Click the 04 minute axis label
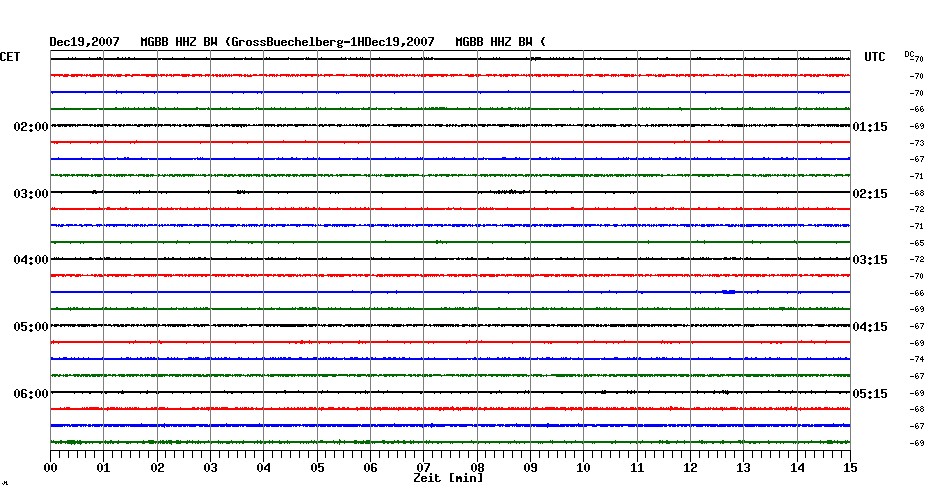 [x=264, y=468]
